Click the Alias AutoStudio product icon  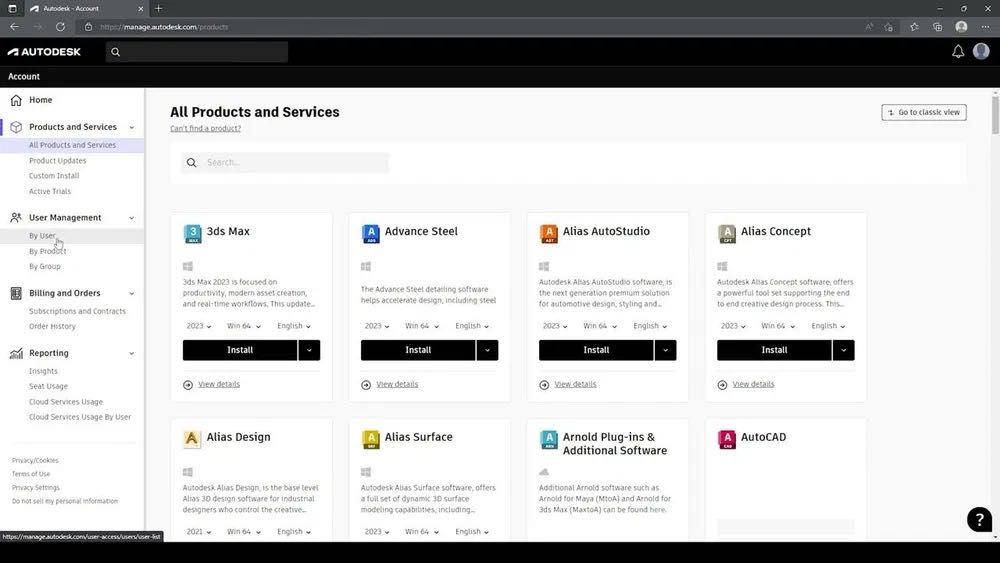[x=549, y=234]
